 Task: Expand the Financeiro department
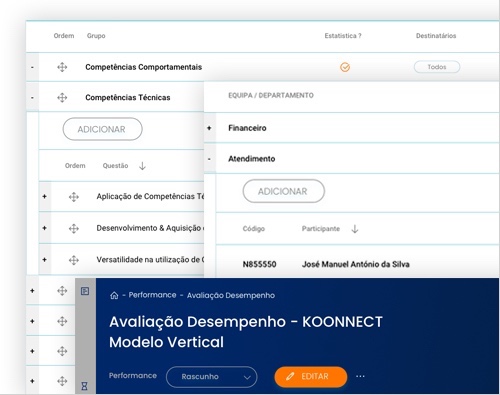209,128
